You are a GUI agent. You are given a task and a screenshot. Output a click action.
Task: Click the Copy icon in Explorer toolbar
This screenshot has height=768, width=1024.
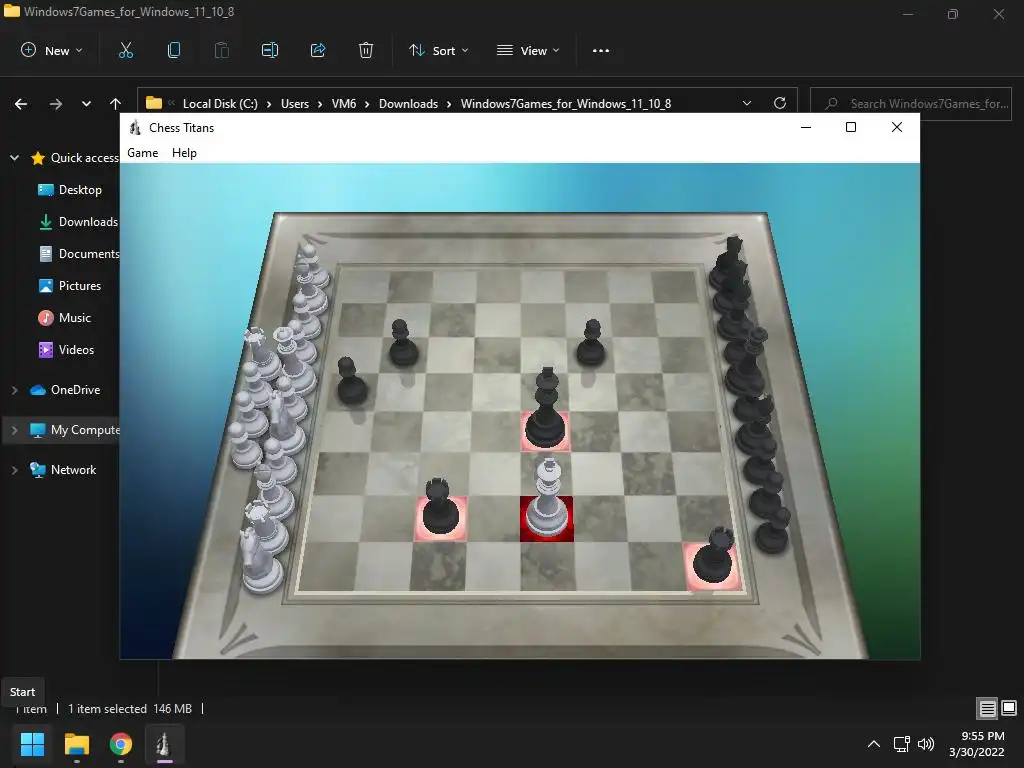click(174, 50)
